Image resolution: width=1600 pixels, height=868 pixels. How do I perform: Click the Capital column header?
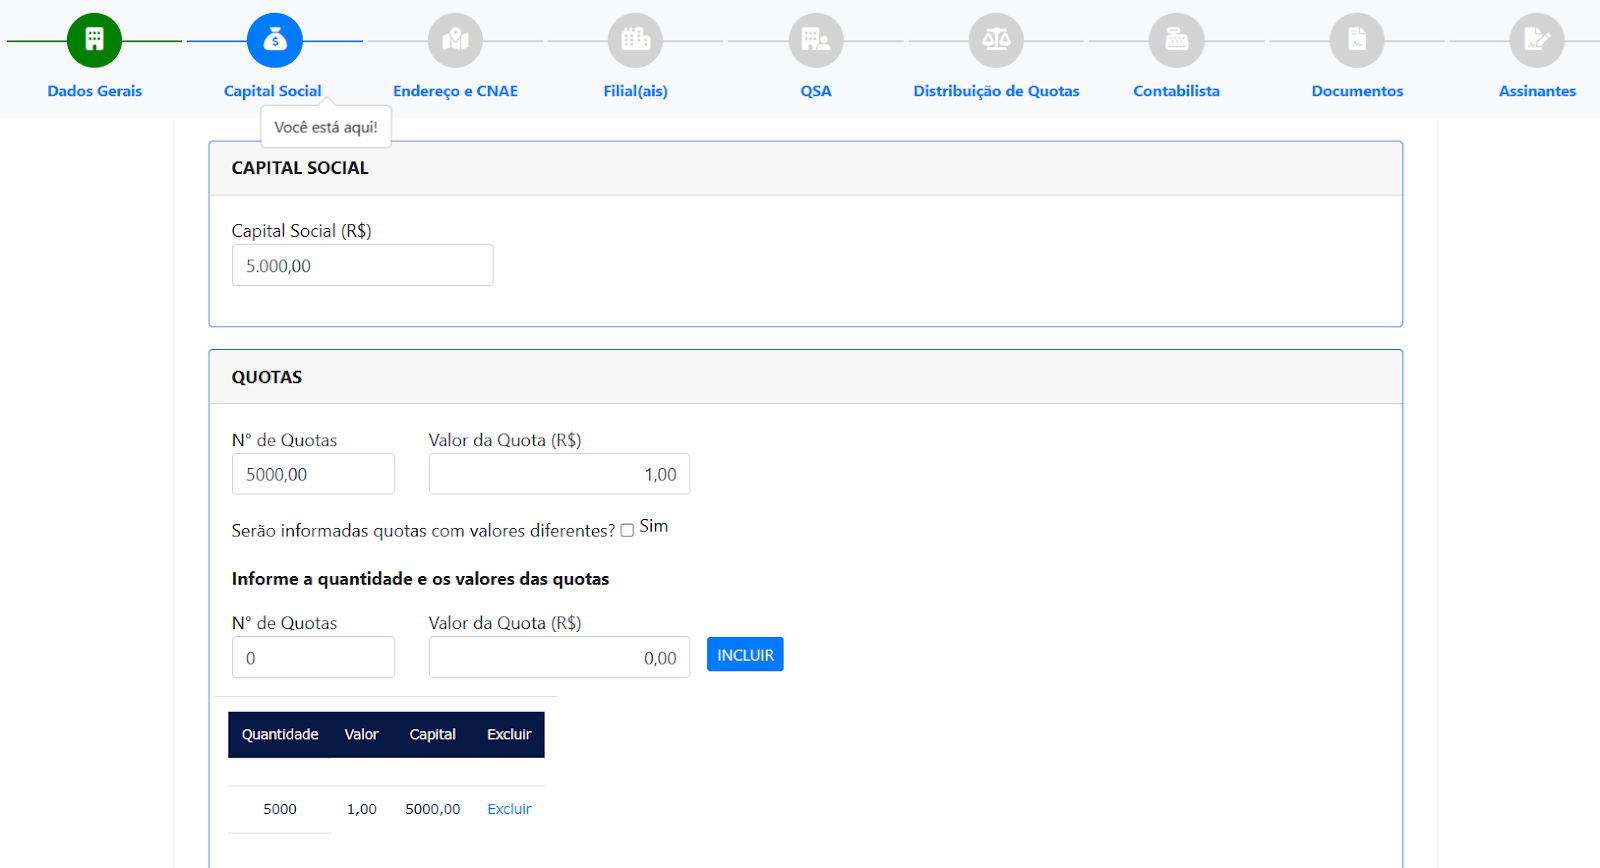[x=433, y=734]
